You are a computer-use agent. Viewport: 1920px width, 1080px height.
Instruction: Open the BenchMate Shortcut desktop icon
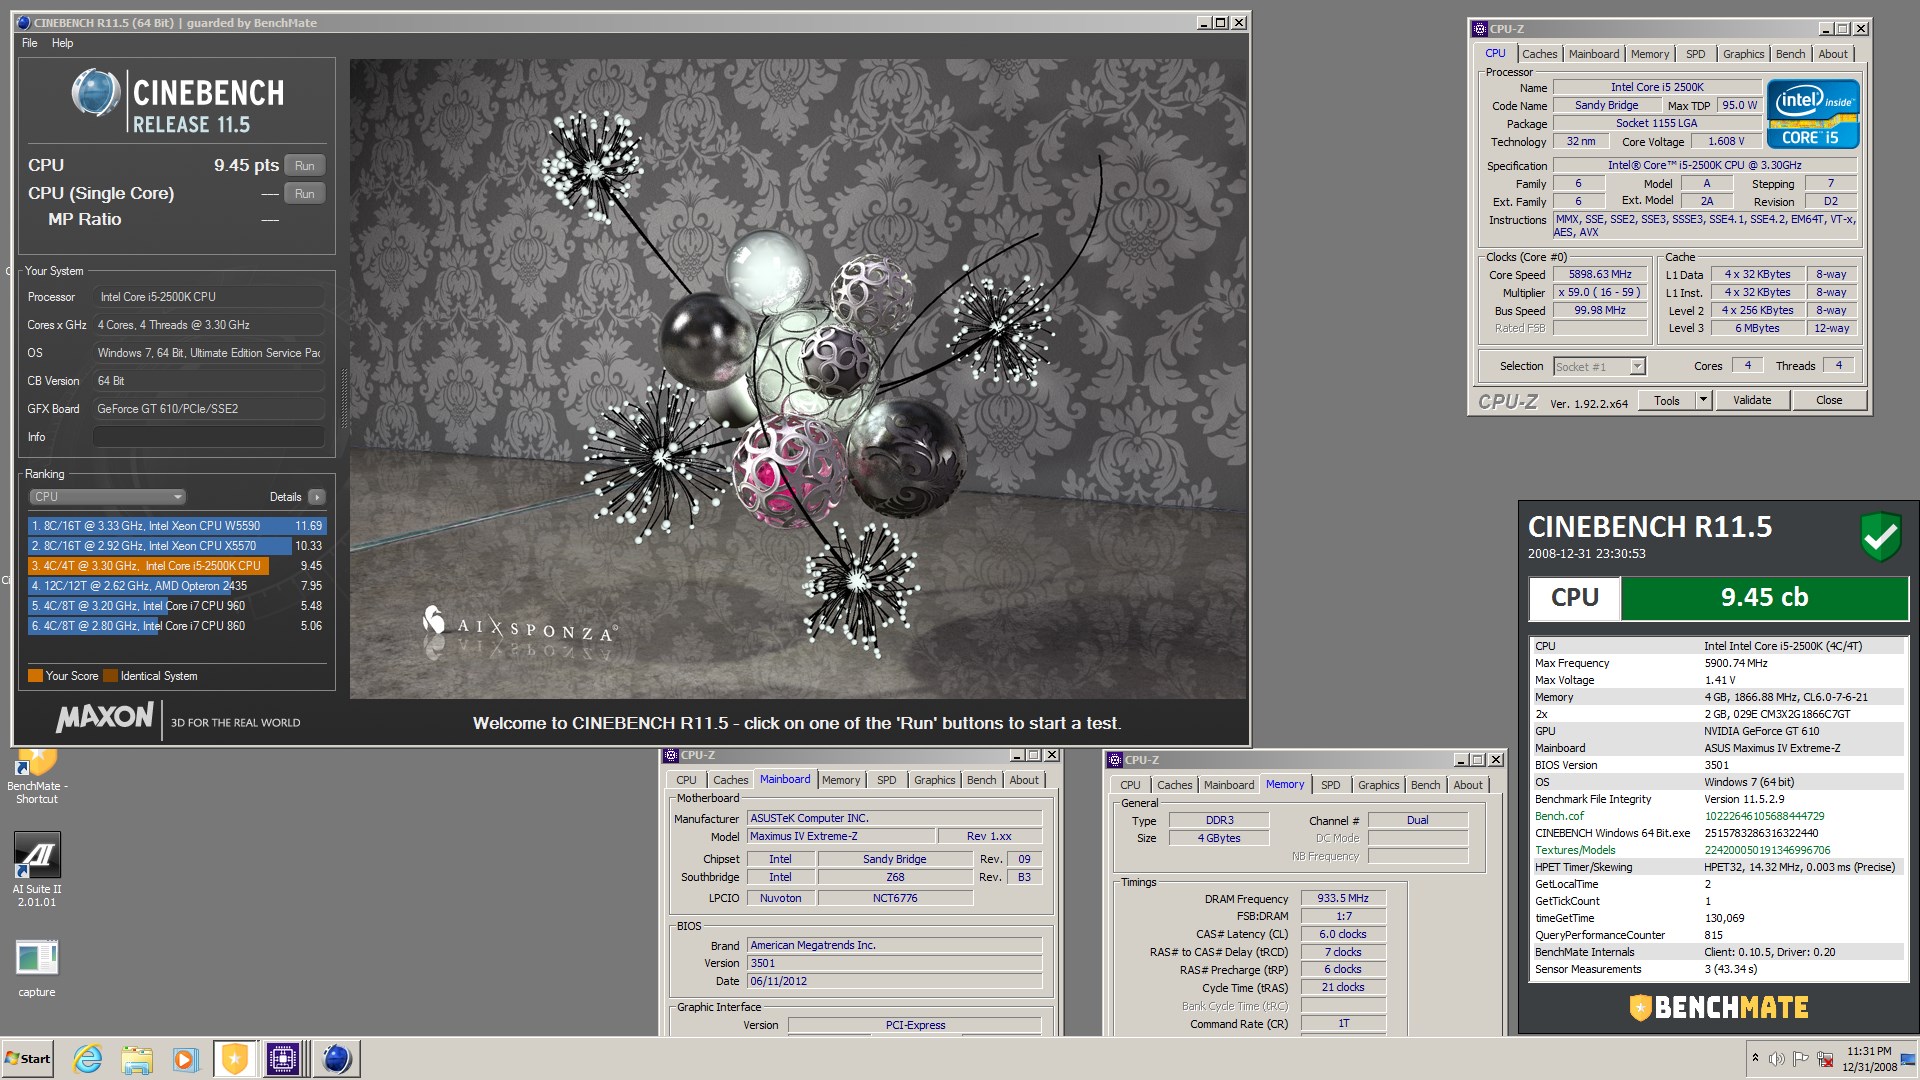pyautogui.click(x=37, y=776)
